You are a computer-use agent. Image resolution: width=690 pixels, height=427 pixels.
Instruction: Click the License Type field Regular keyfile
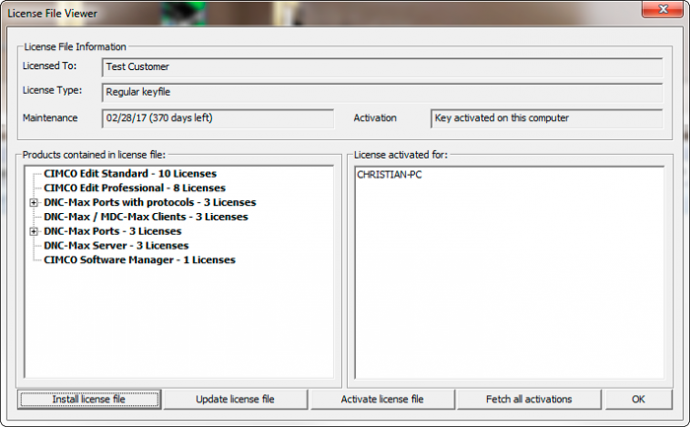pos(382,92)
